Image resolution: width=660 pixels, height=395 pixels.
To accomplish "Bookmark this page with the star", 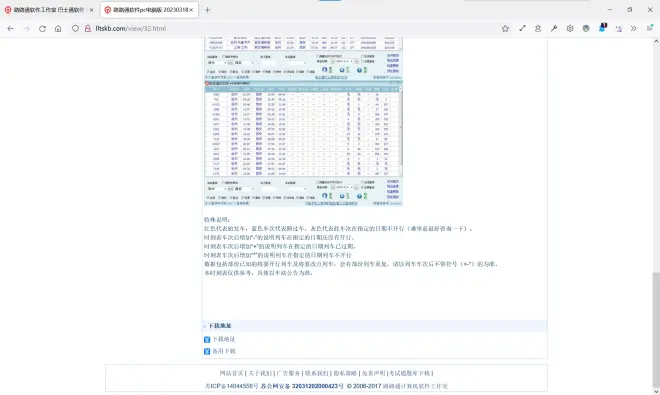I will coord(505,29).
